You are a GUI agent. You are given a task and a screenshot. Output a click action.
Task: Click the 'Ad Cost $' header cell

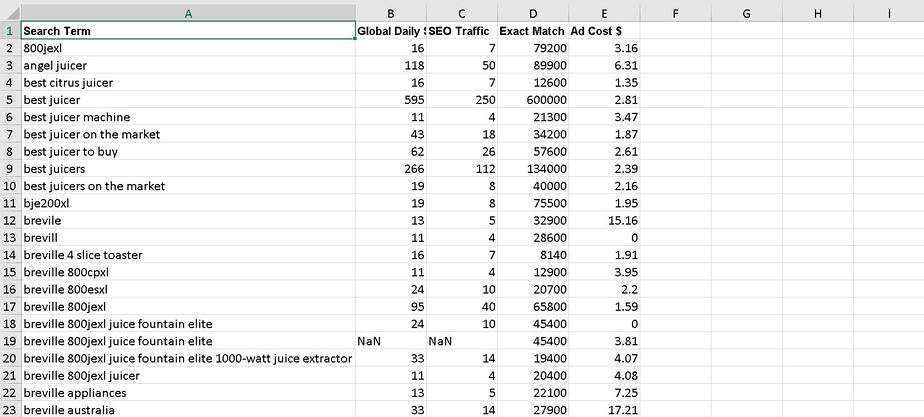pos(604,31)
